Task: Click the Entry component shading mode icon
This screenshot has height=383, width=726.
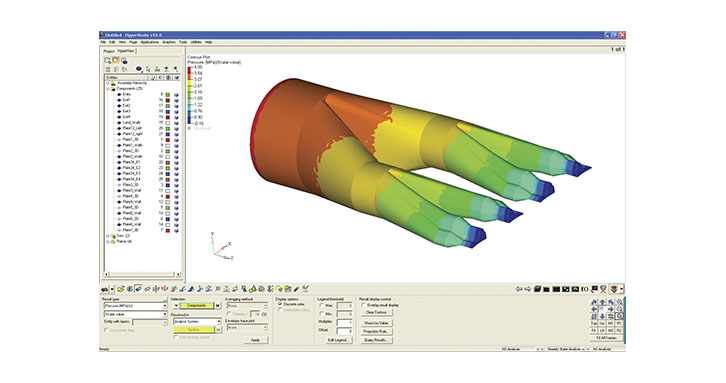Action: pos(176,94)
